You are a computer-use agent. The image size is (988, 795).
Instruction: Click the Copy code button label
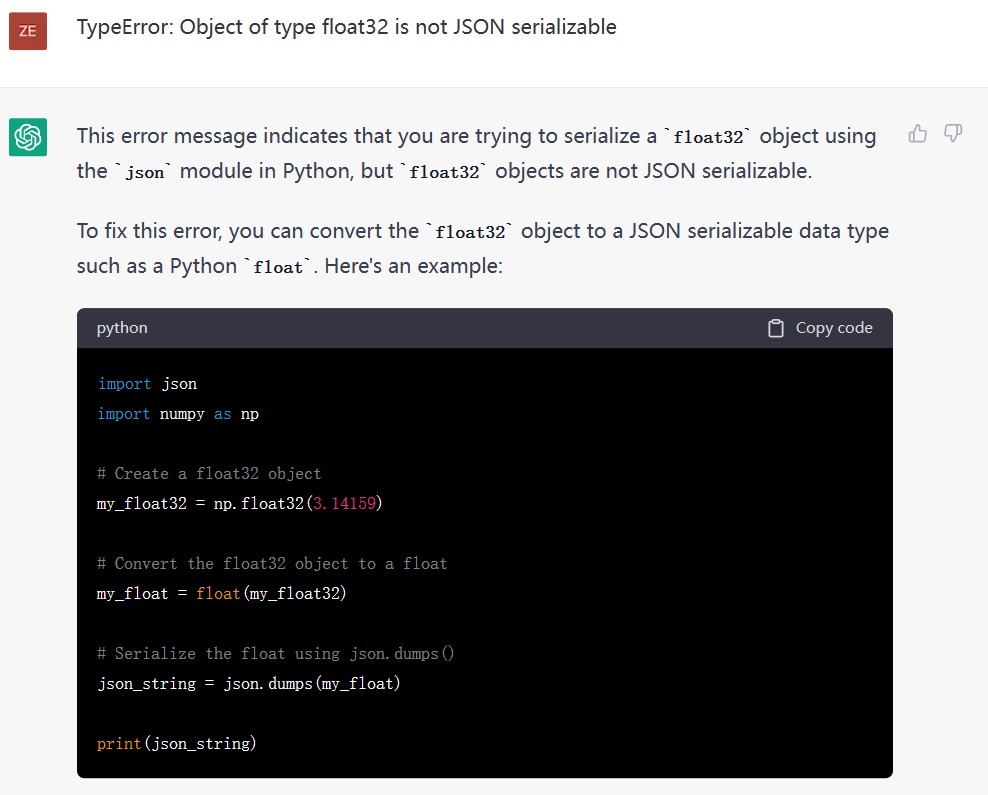(834, 328)
